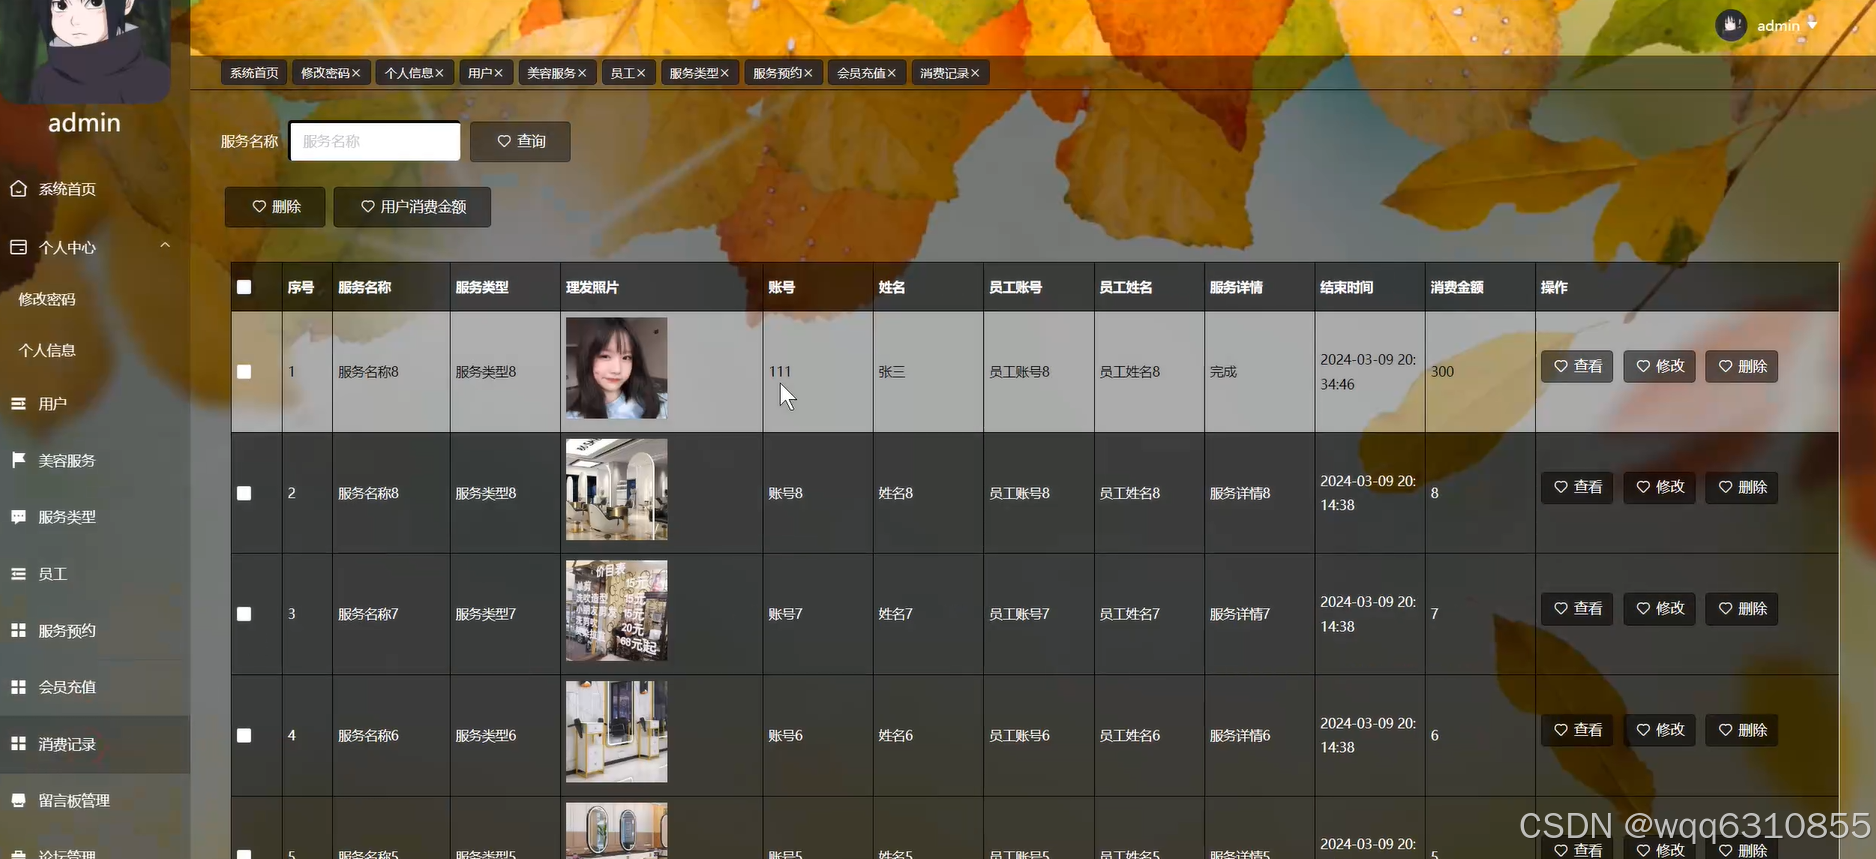The image size is (1876, 859).
Task: Open the admin user dropdown menu
Action: (1787, 25)
